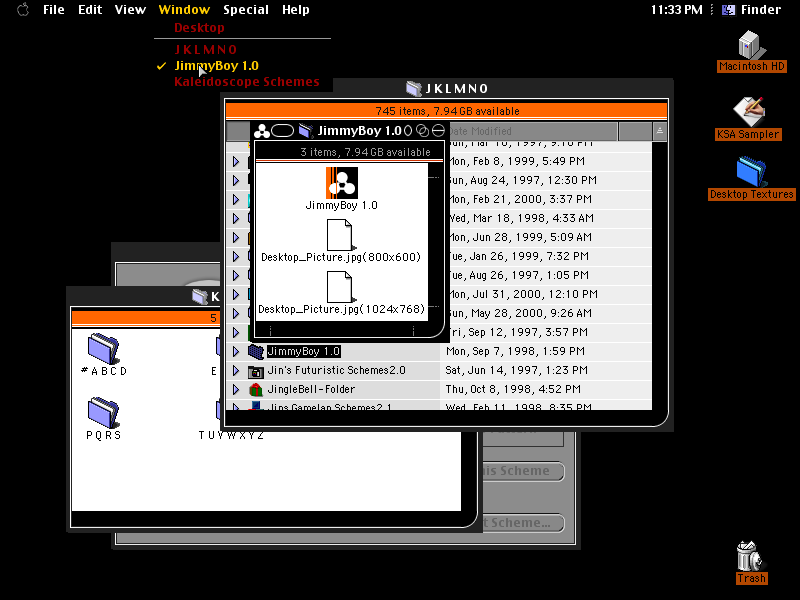
Task: Select the P Q R S folder icon
Action: [104, 413]
